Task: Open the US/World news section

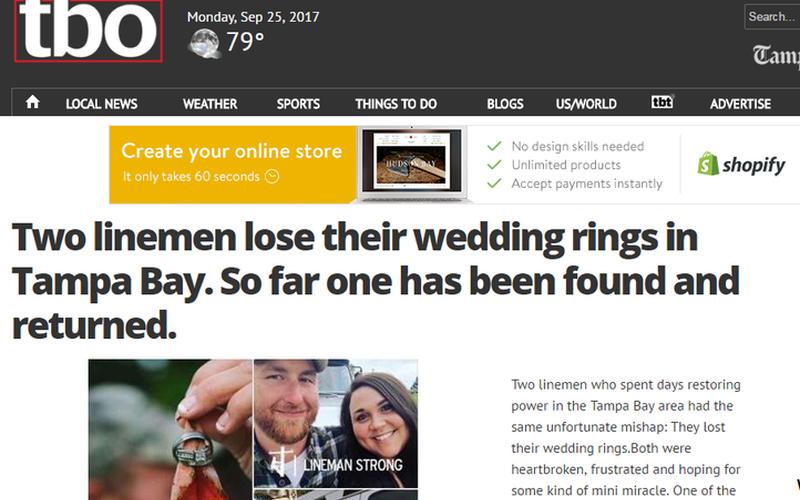Action: [x=586, y=104]
